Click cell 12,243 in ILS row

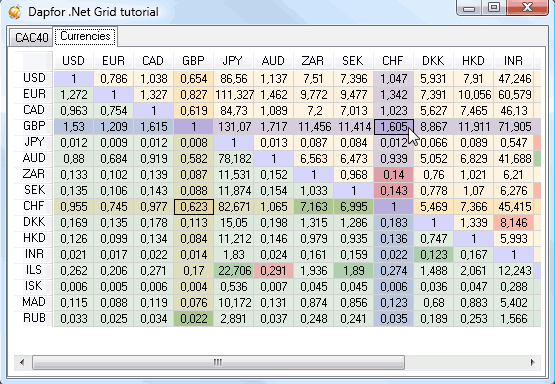point(514,271)
